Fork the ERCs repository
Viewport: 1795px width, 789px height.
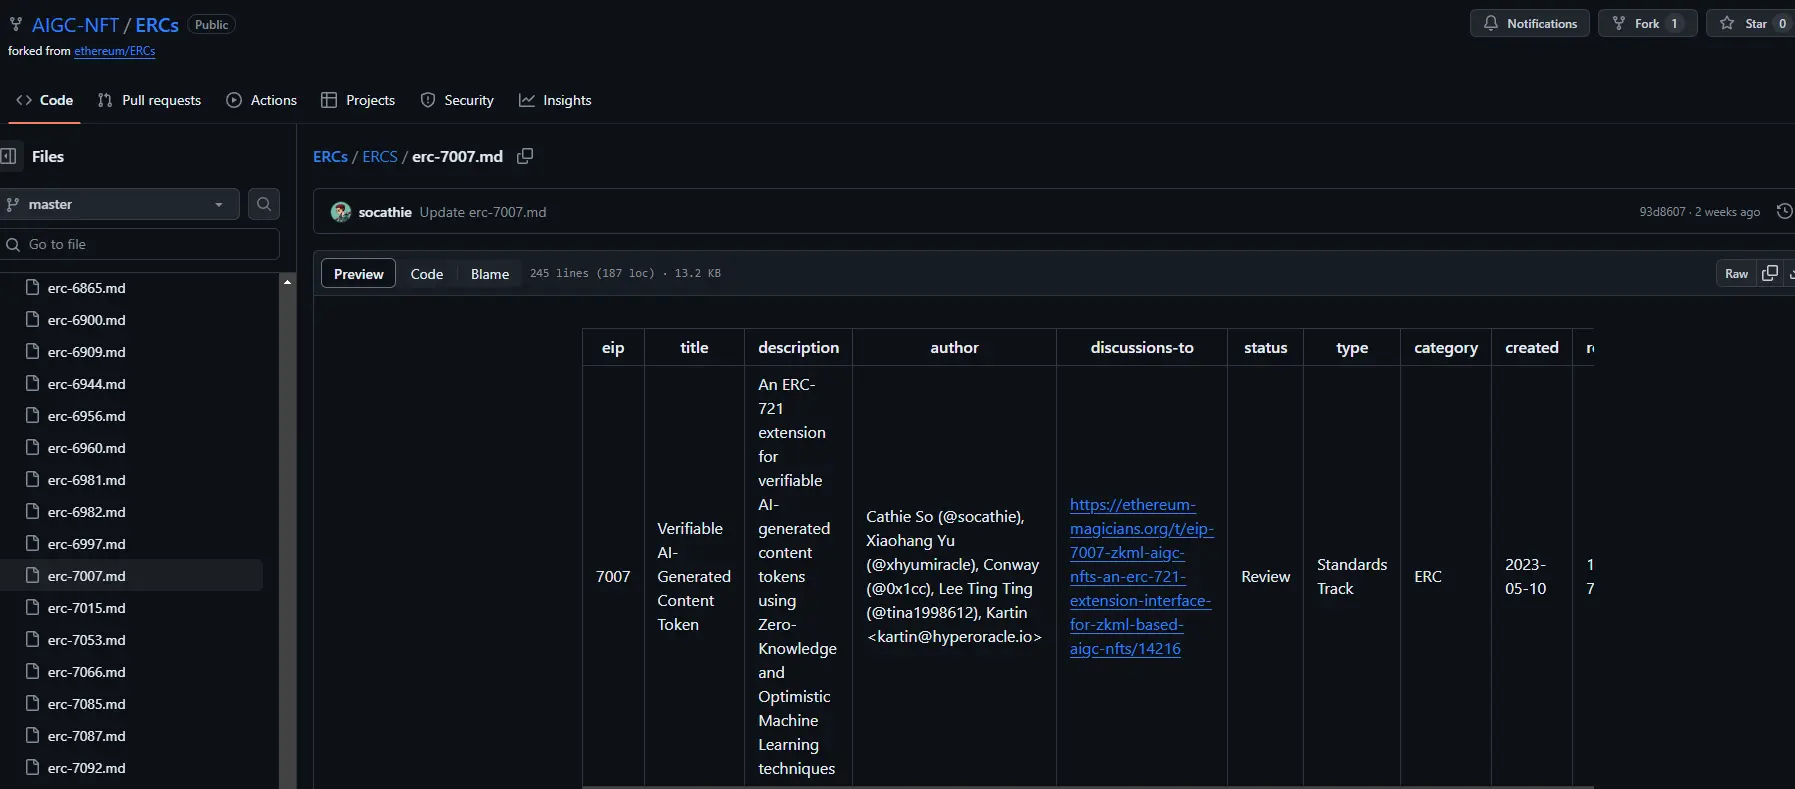[x=1636, y=23]
